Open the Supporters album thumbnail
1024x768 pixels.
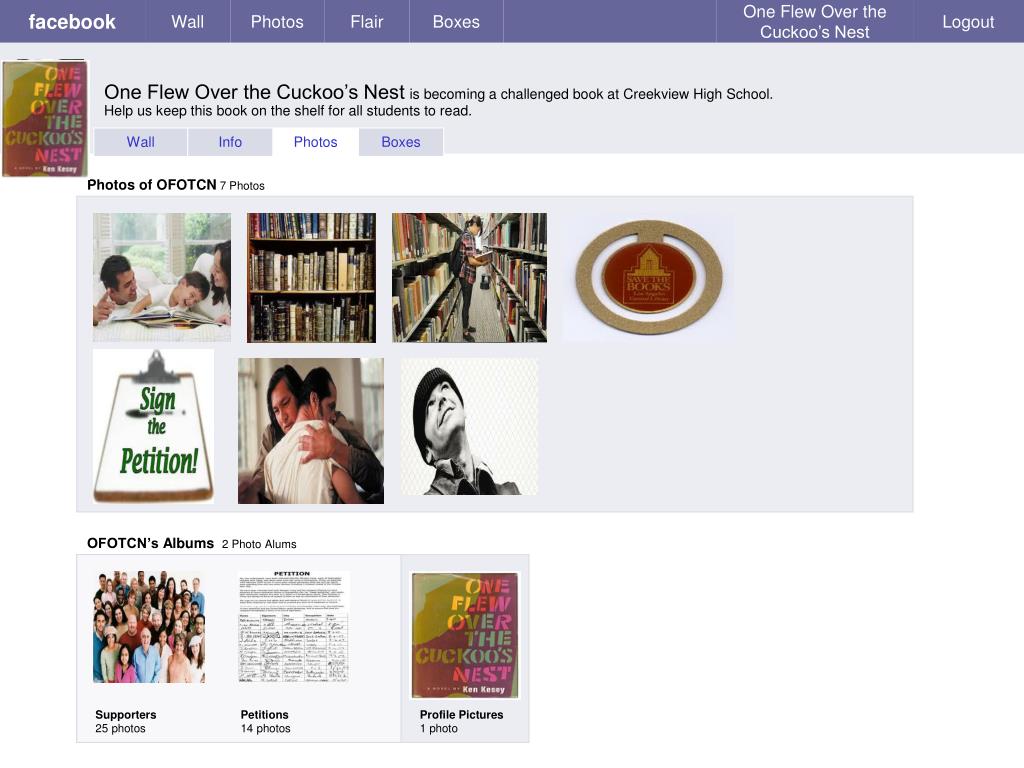coord(149,627)
